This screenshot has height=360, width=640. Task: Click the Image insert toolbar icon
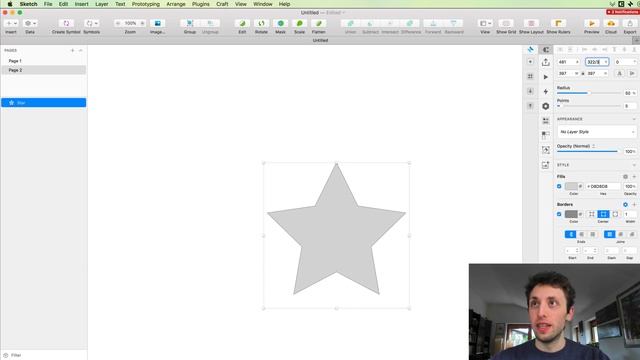[157, 24]
